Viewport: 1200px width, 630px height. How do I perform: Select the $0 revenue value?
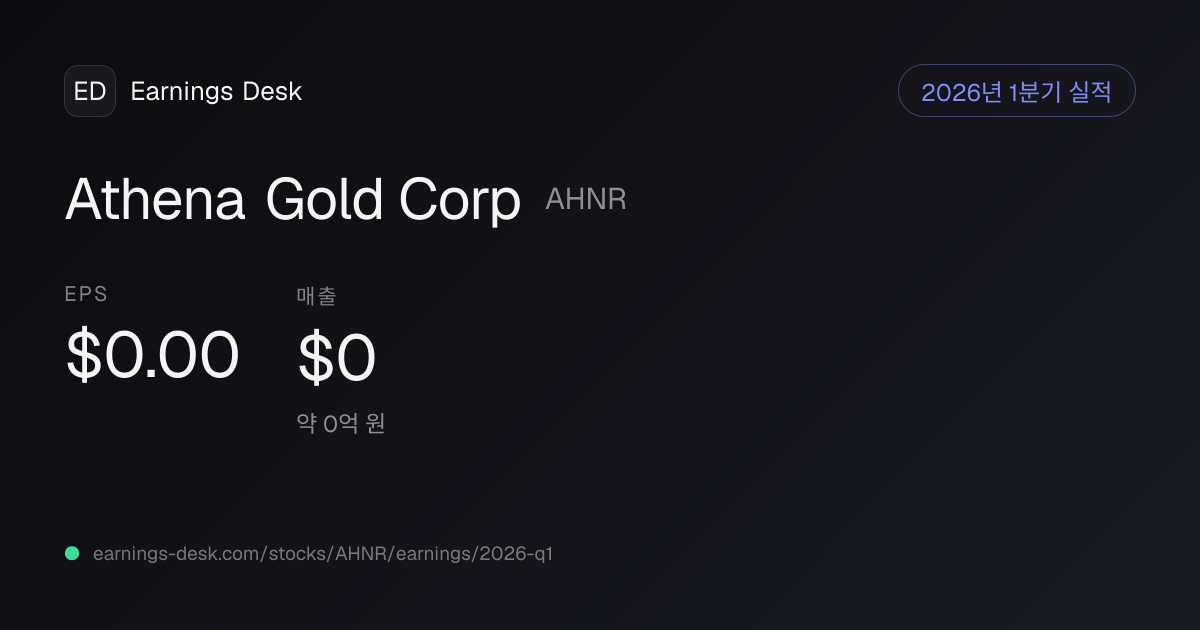click(337, 359)
